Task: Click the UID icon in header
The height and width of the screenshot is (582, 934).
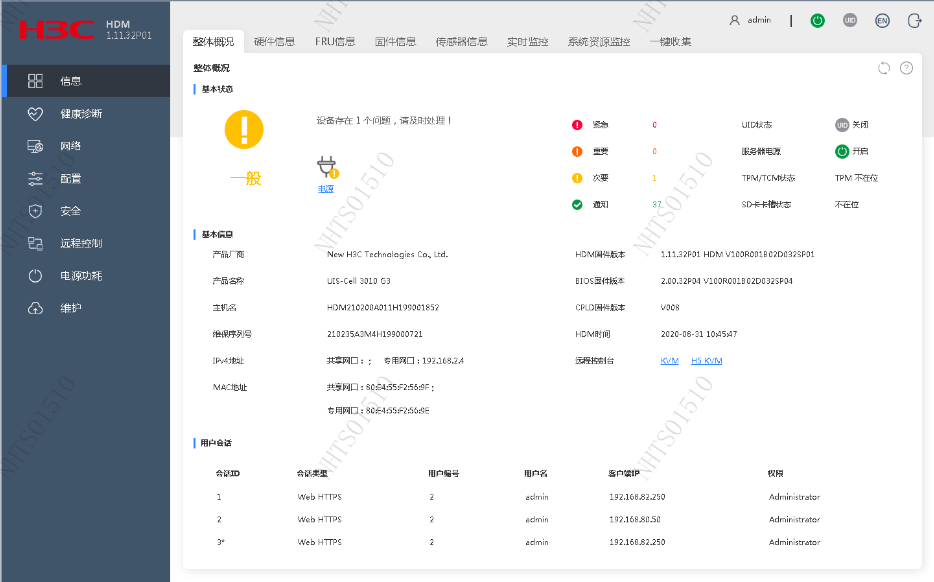Action: click(850, 21)
